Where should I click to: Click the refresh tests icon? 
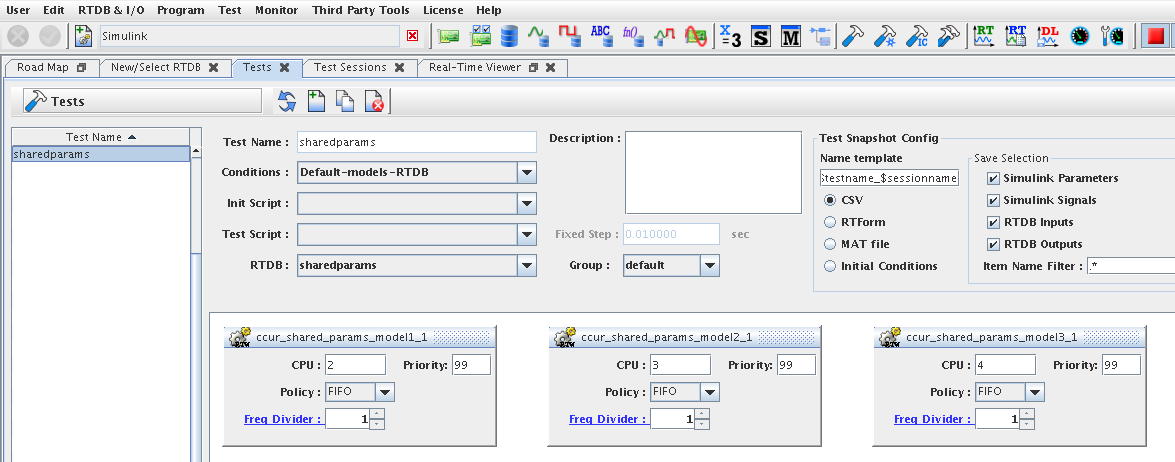(287, 101)
